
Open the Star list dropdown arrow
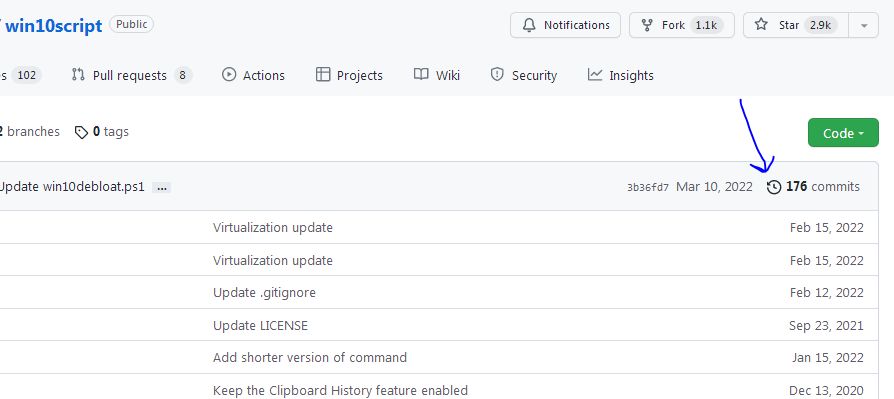(x=864, y=25)
